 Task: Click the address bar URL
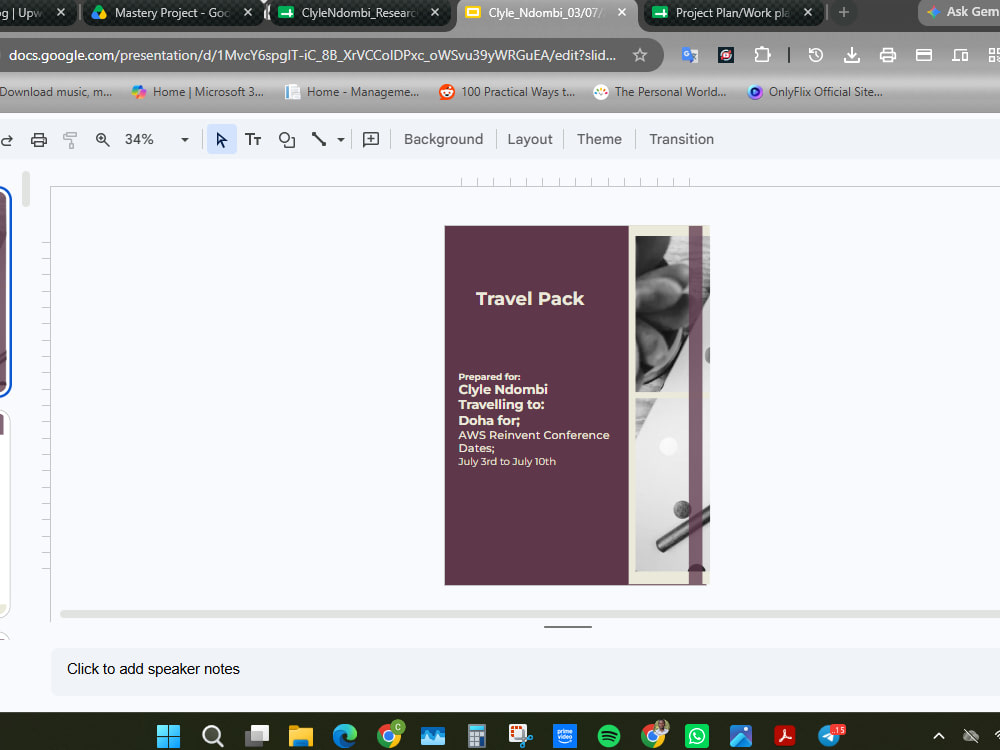pos(312,55)
